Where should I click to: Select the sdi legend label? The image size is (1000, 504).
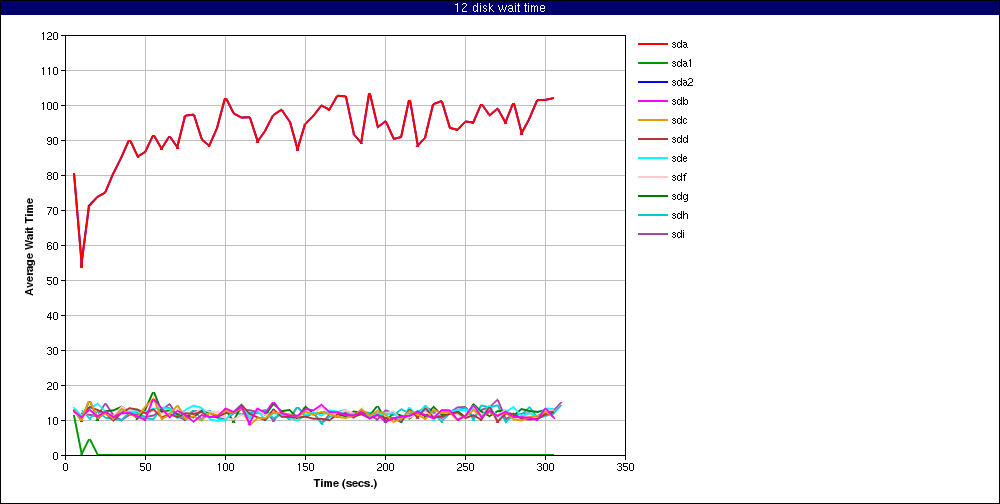[679, 234]
